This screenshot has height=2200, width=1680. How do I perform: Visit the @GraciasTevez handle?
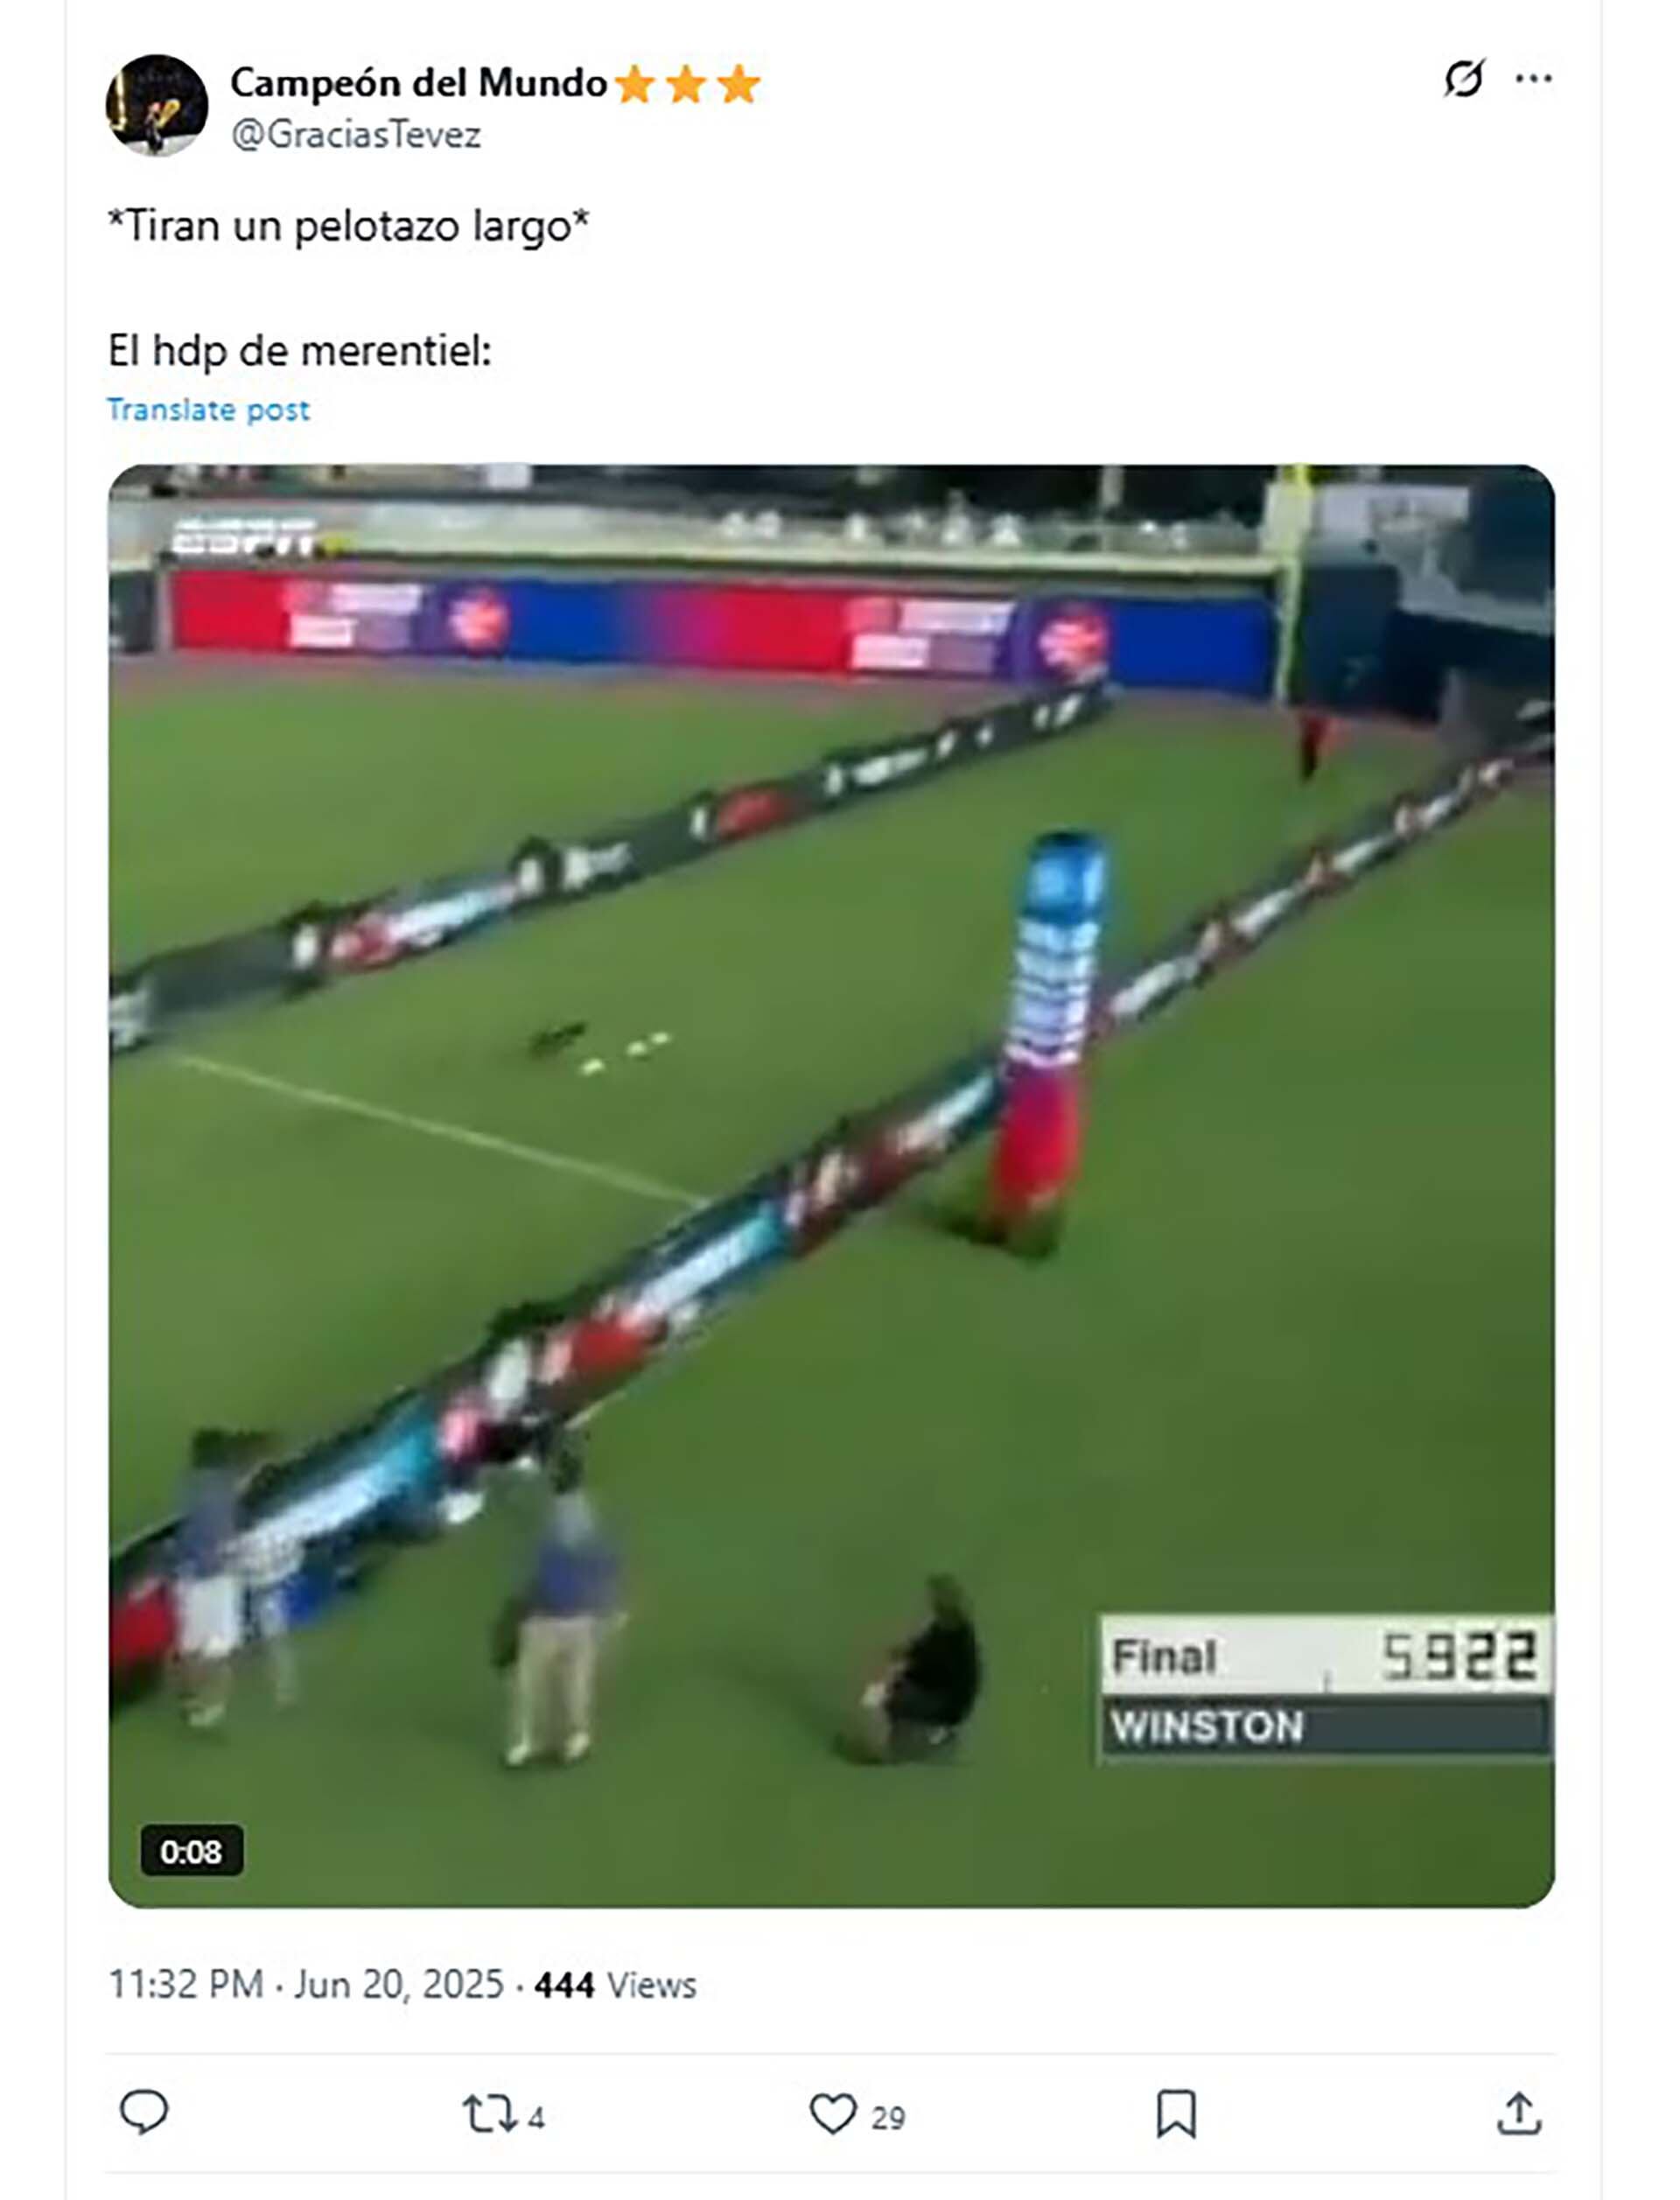[356, 135]
